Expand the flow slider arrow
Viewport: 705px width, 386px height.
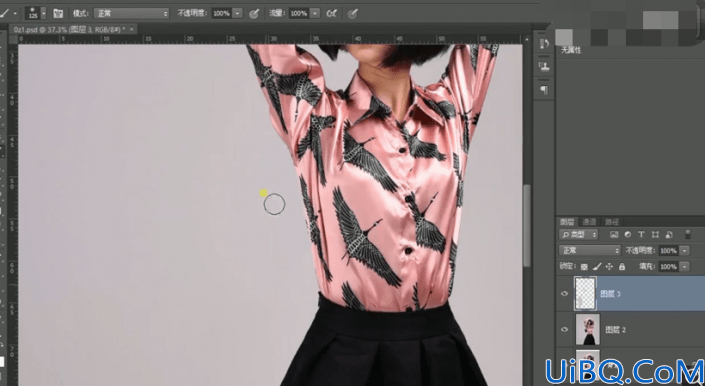(315, 13)
